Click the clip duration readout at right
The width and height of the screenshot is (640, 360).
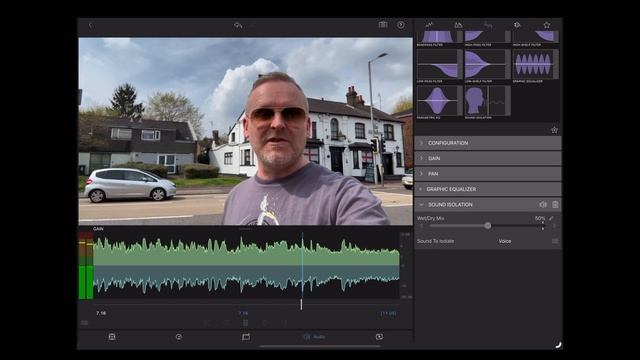(388, 313)
